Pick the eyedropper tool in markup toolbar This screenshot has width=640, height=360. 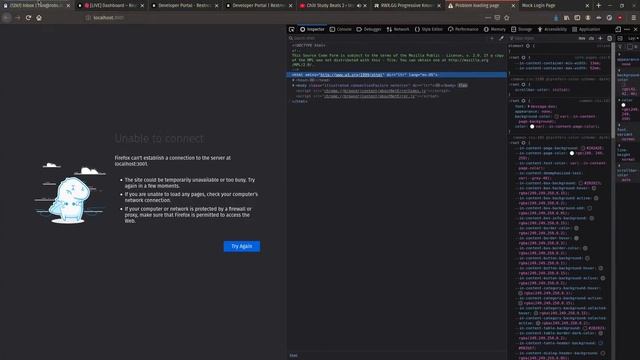[x=501, y=38]
